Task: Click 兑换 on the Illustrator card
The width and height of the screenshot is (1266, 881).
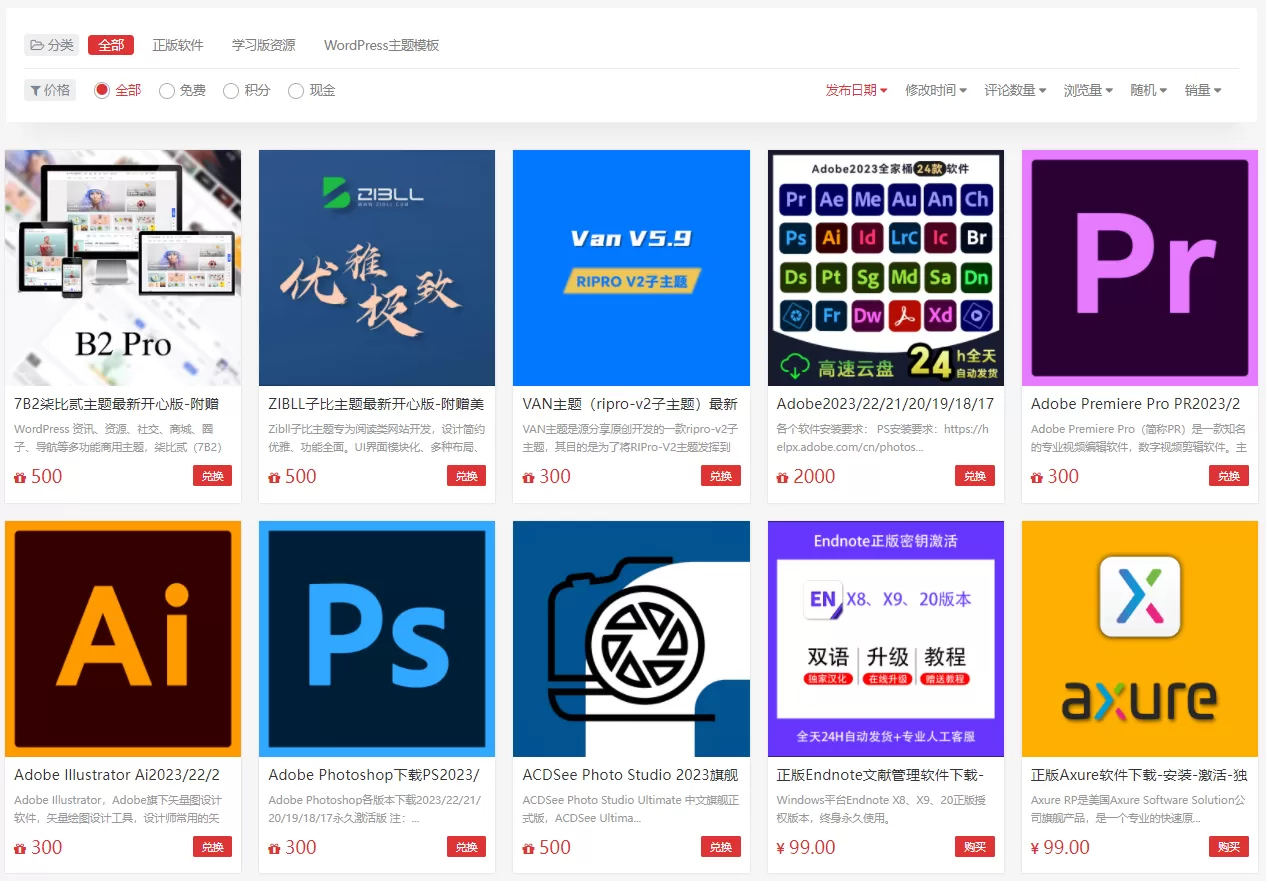Action: click(x=212, y=847)
